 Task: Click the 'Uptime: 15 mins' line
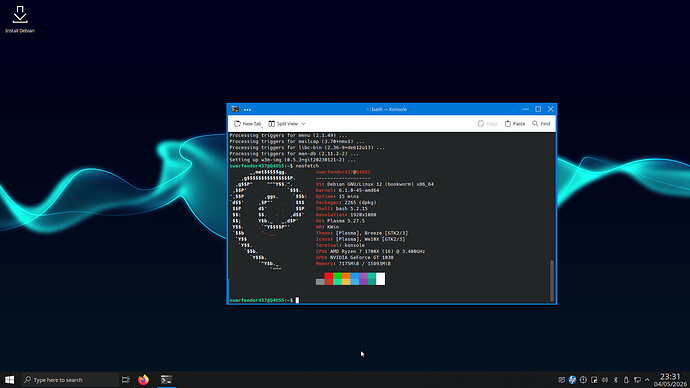coord(337,197)
